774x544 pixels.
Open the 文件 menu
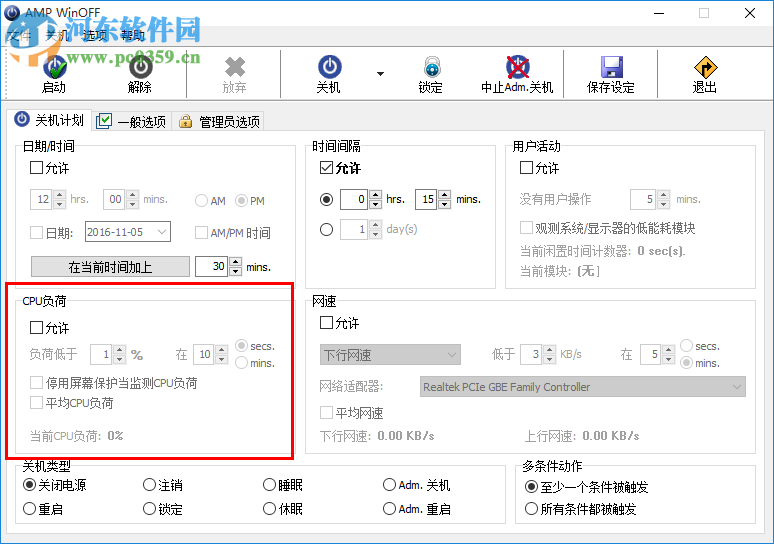tap(19, 35)
